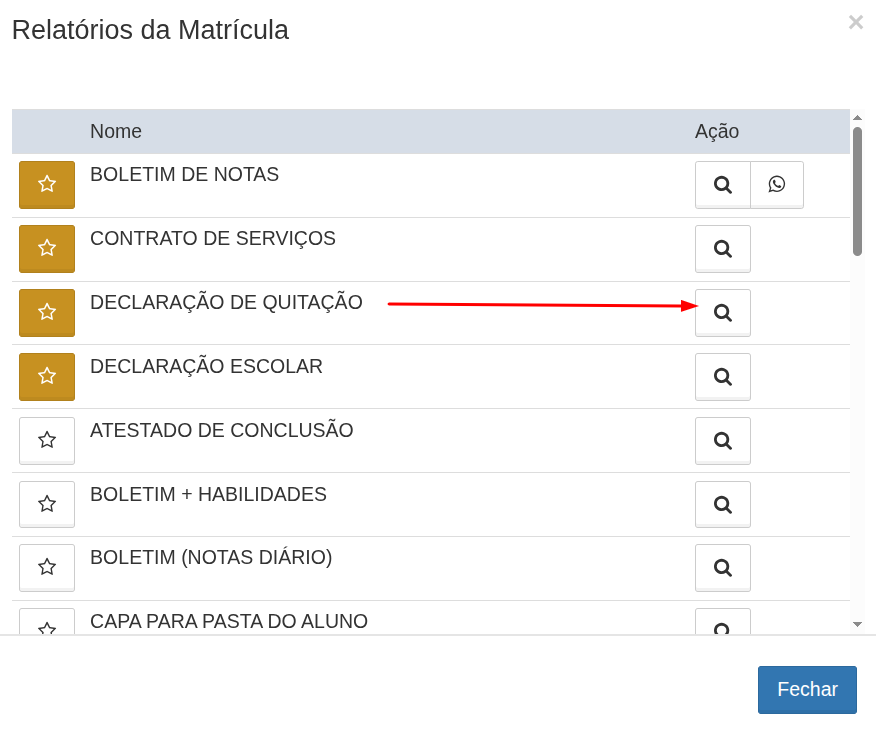The height and width of the screenshot is (734, 876).
Task: Click the report list scrollbar thumb
Action: 857,190
